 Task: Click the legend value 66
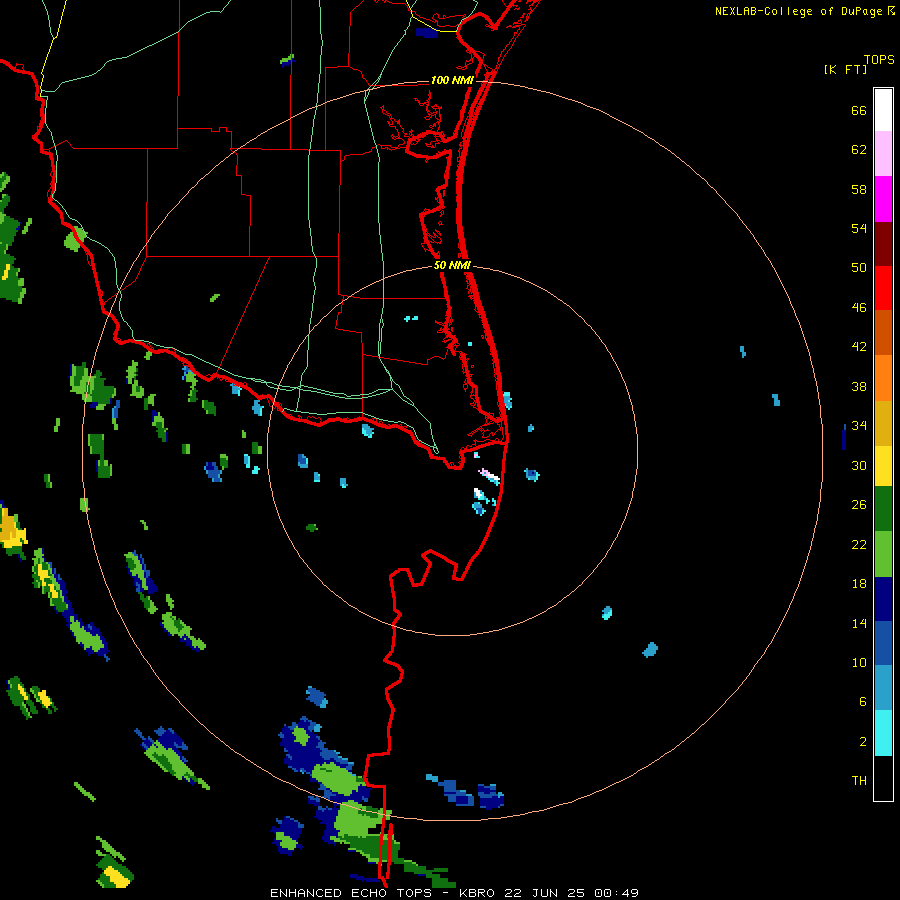[x=859, y=111]
